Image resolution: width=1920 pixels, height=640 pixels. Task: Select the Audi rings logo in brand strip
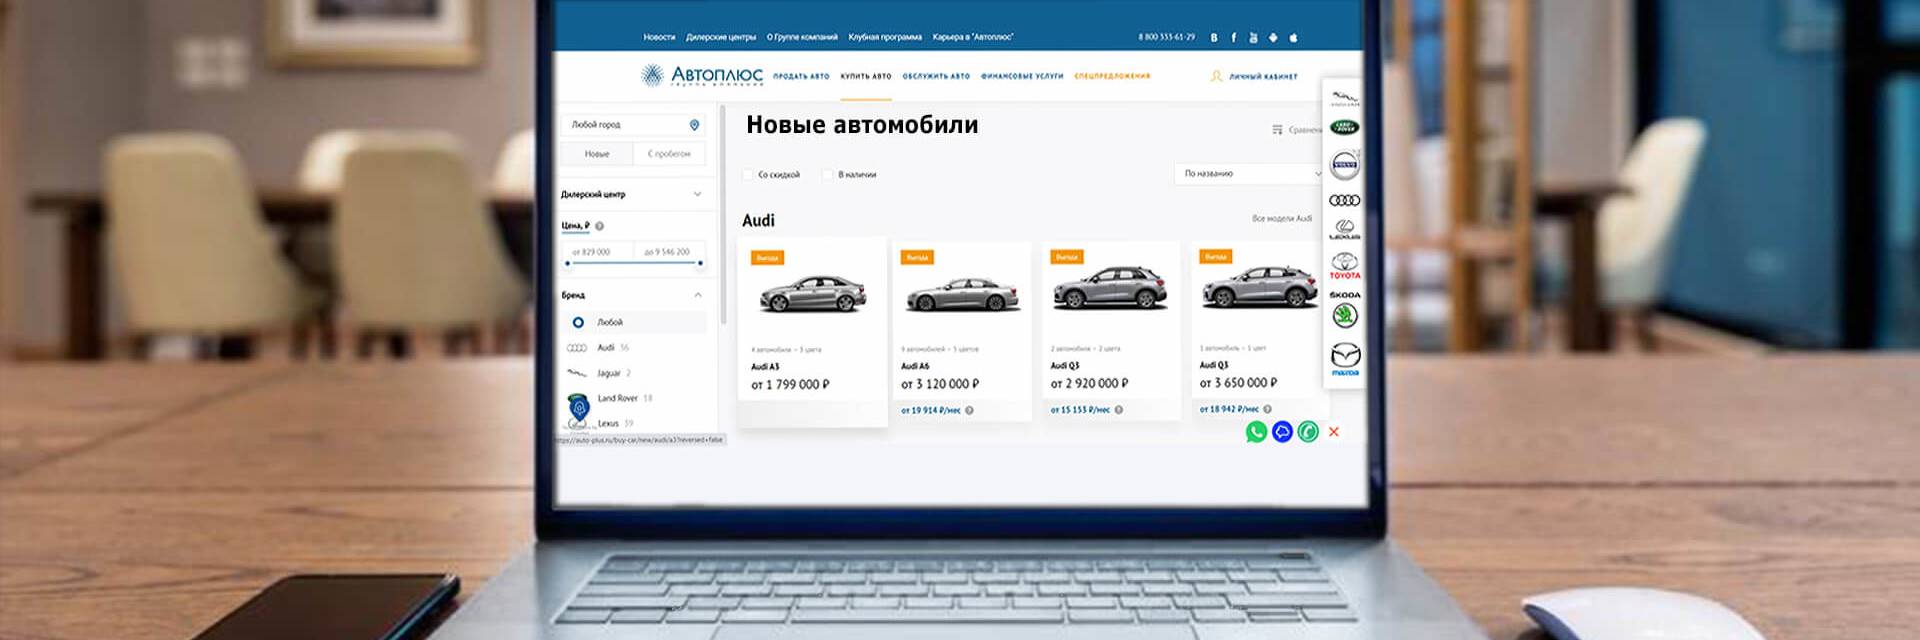[x=1344, y=200]
